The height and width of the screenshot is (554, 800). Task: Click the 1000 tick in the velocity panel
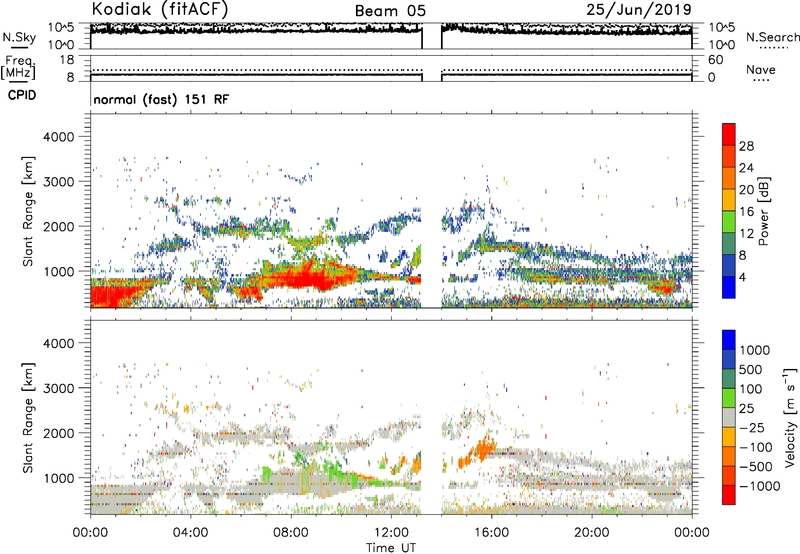[59, 478]
